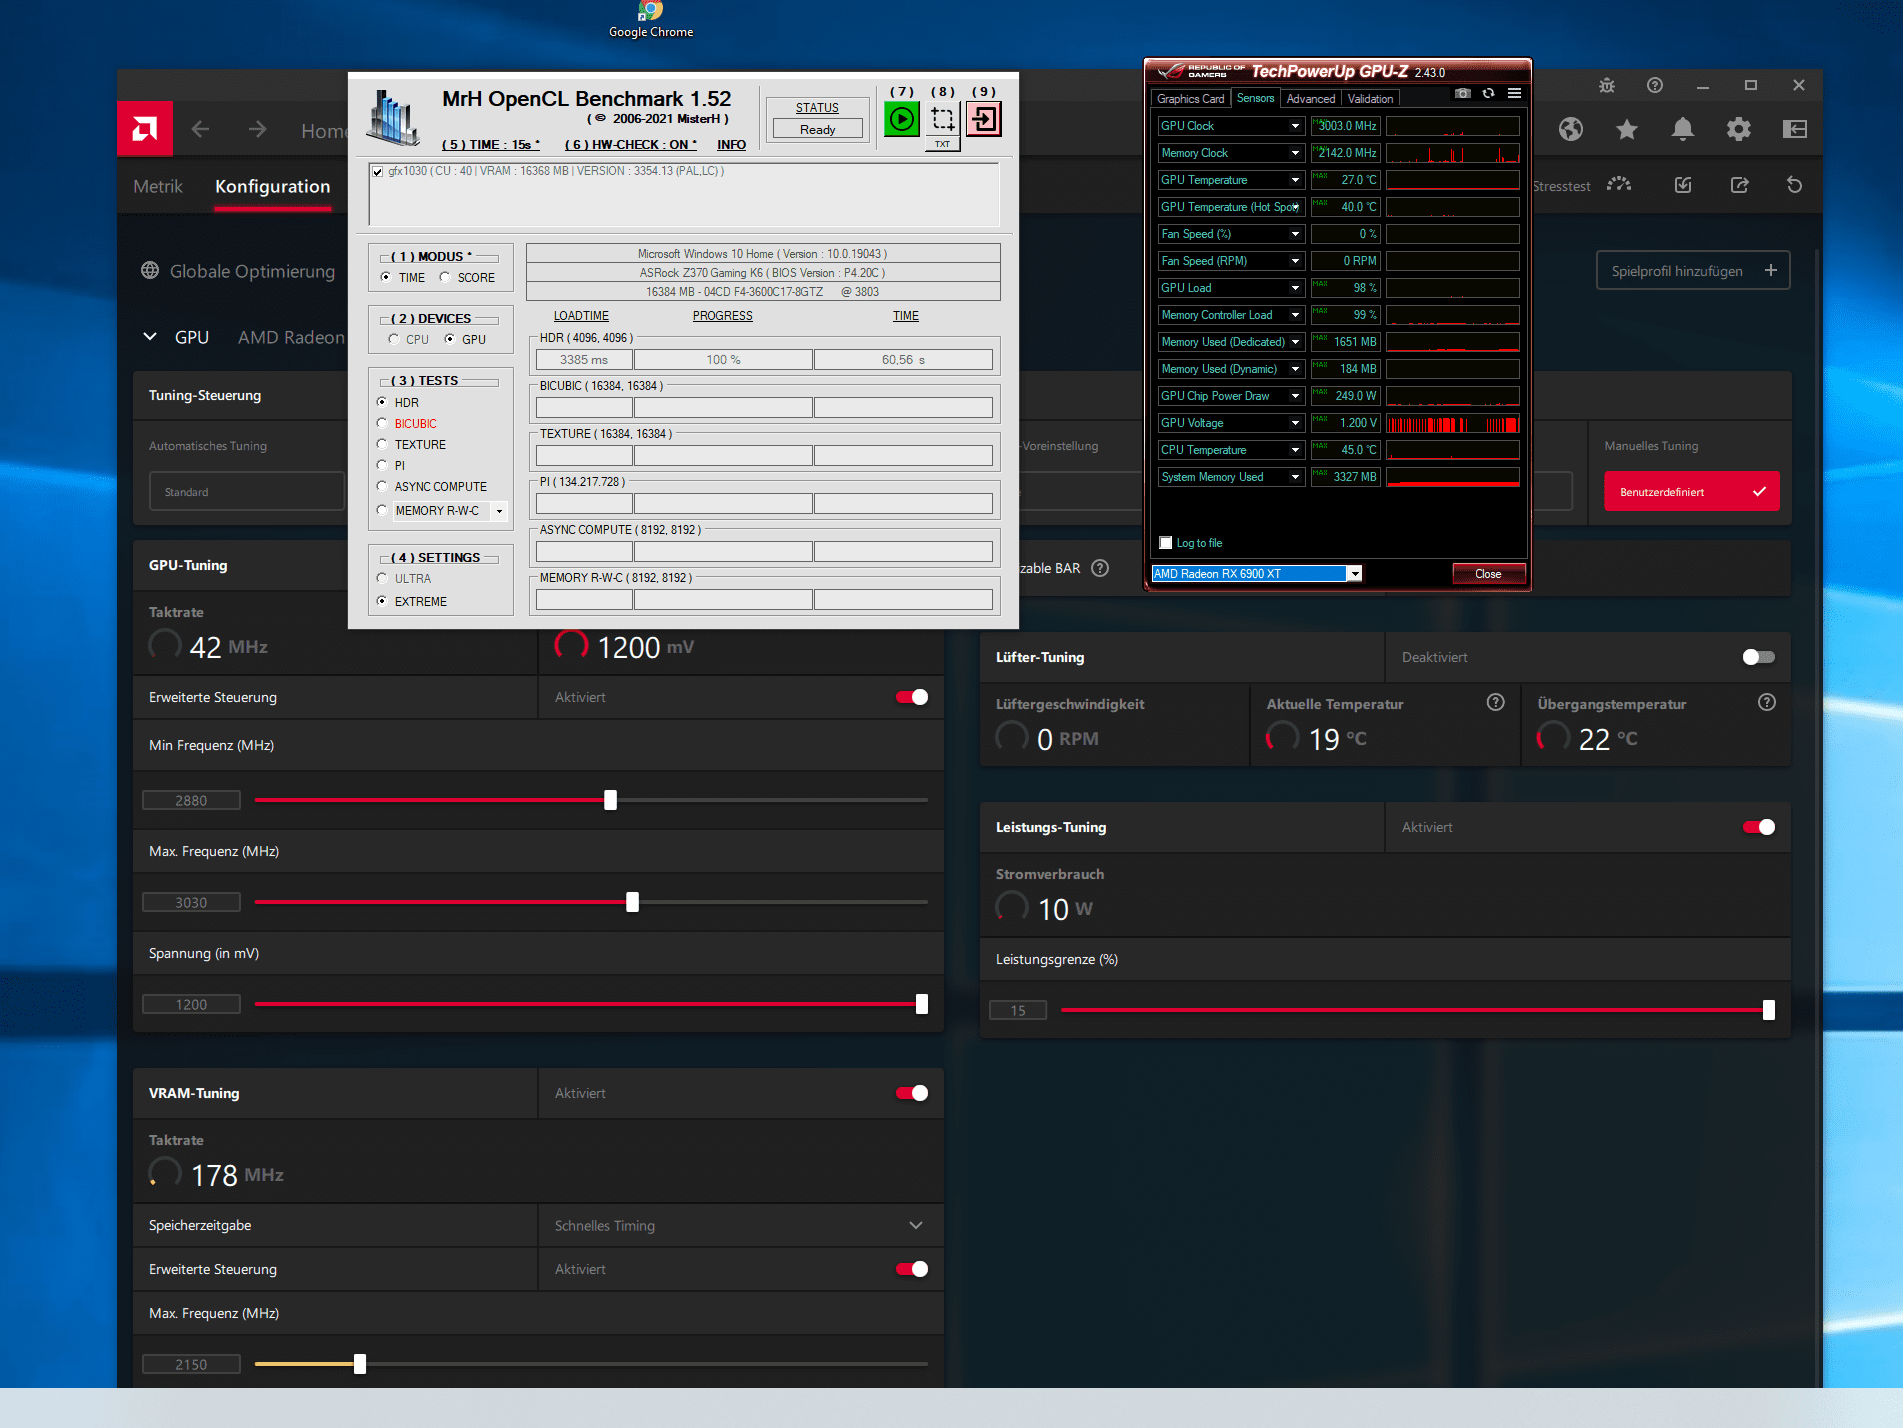Screen dimensions: 1903x1428
Task: Click help icon for Übergangstemperatur
Action: [x=1767, y=702]
